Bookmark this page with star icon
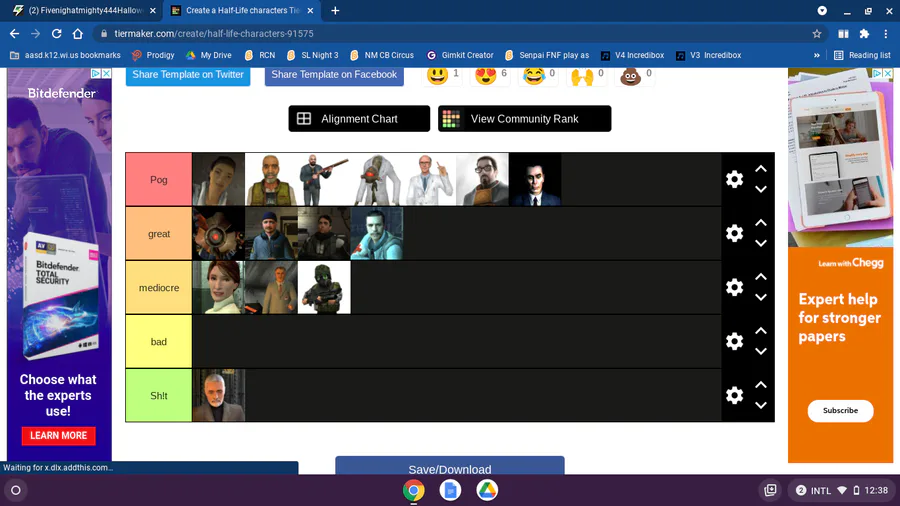Screen dimensions: 900x506 tap(817, 34)
